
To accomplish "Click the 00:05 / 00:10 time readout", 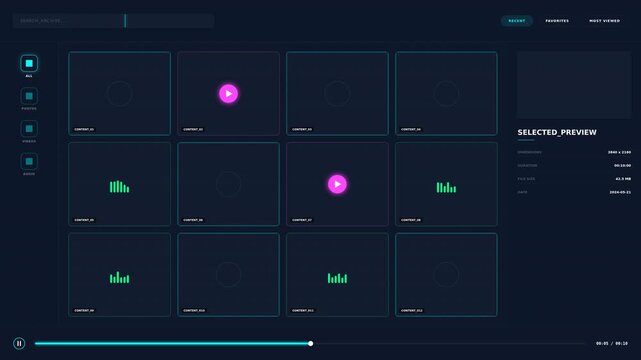I will pos(612,344).
